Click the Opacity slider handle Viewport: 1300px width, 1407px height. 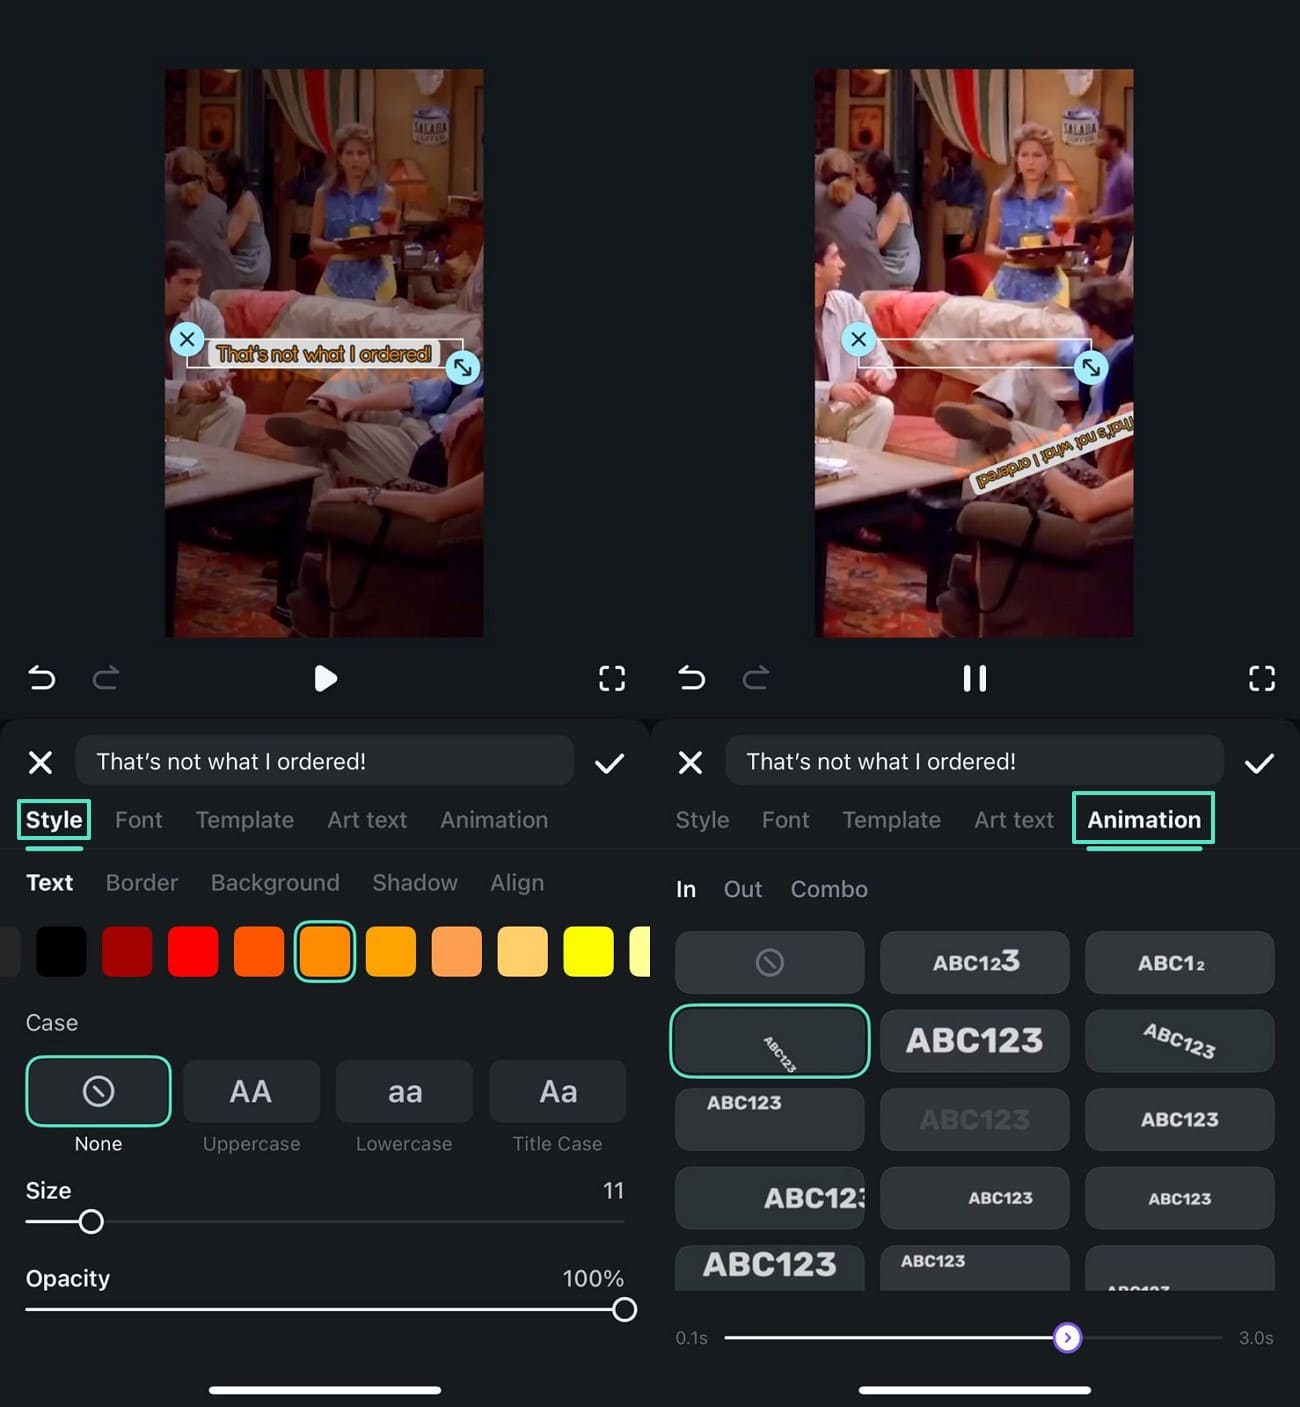point(624,1310)
